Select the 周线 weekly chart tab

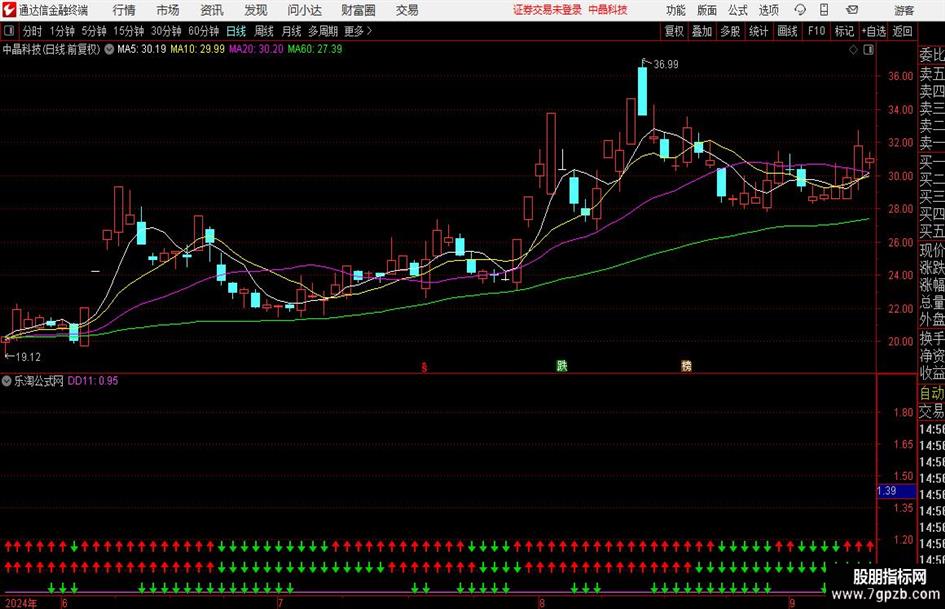click(x=264, y=31)
